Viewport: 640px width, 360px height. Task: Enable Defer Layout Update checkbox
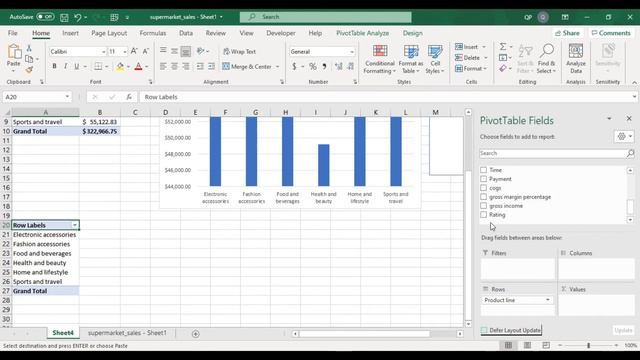point(484,330)
